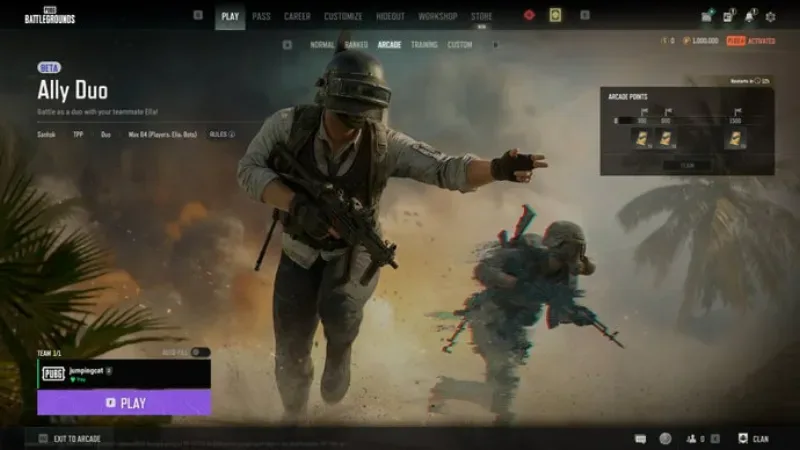Image resolution: width=800 pixels, height=450 pixels.
Task: Open the PLAY main tab
Action: point(230,16)
